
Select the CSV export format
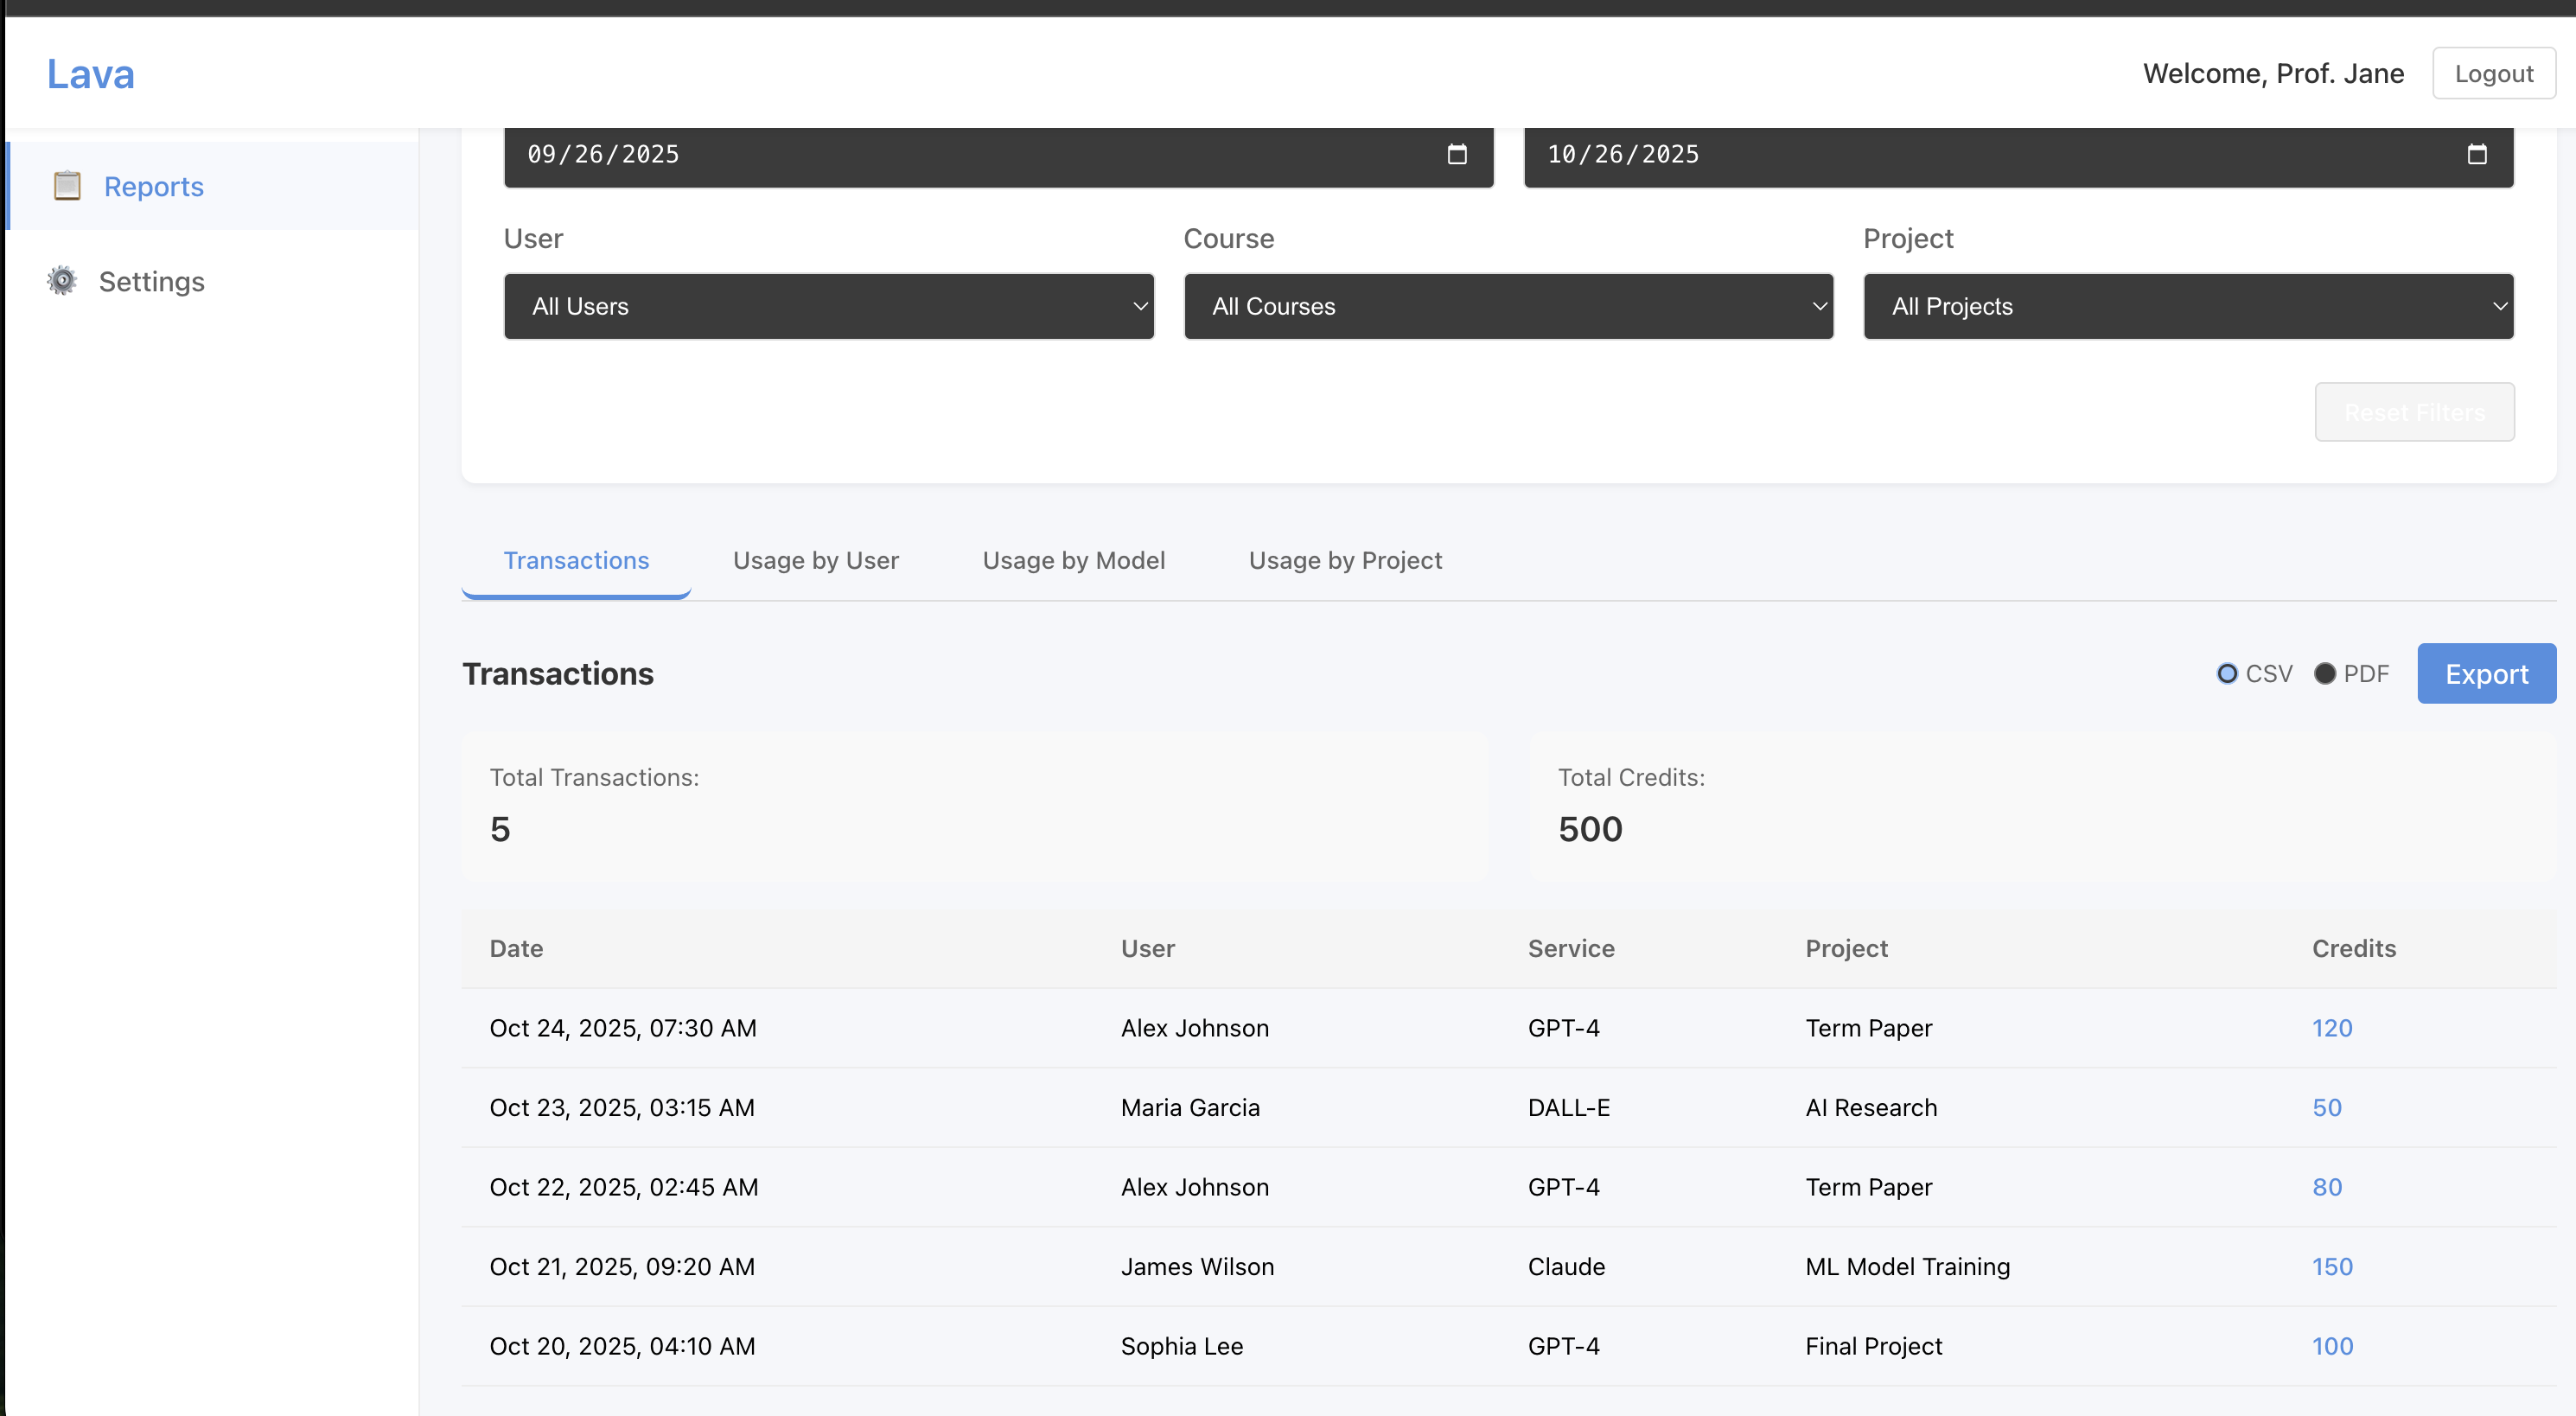(2226, 674)
